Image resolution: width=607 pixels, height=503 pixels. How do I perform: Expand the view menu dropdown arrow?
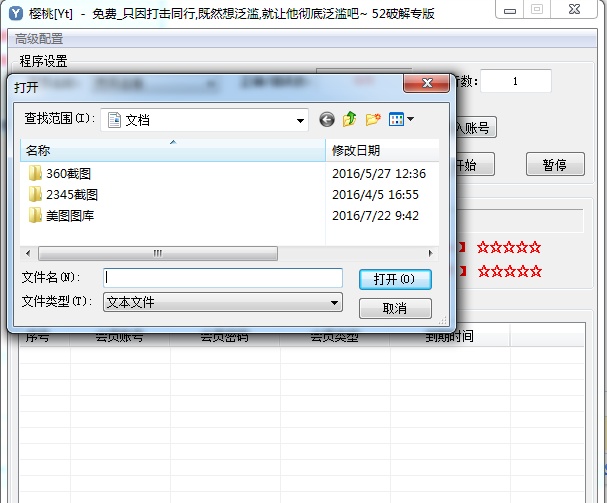411,119
